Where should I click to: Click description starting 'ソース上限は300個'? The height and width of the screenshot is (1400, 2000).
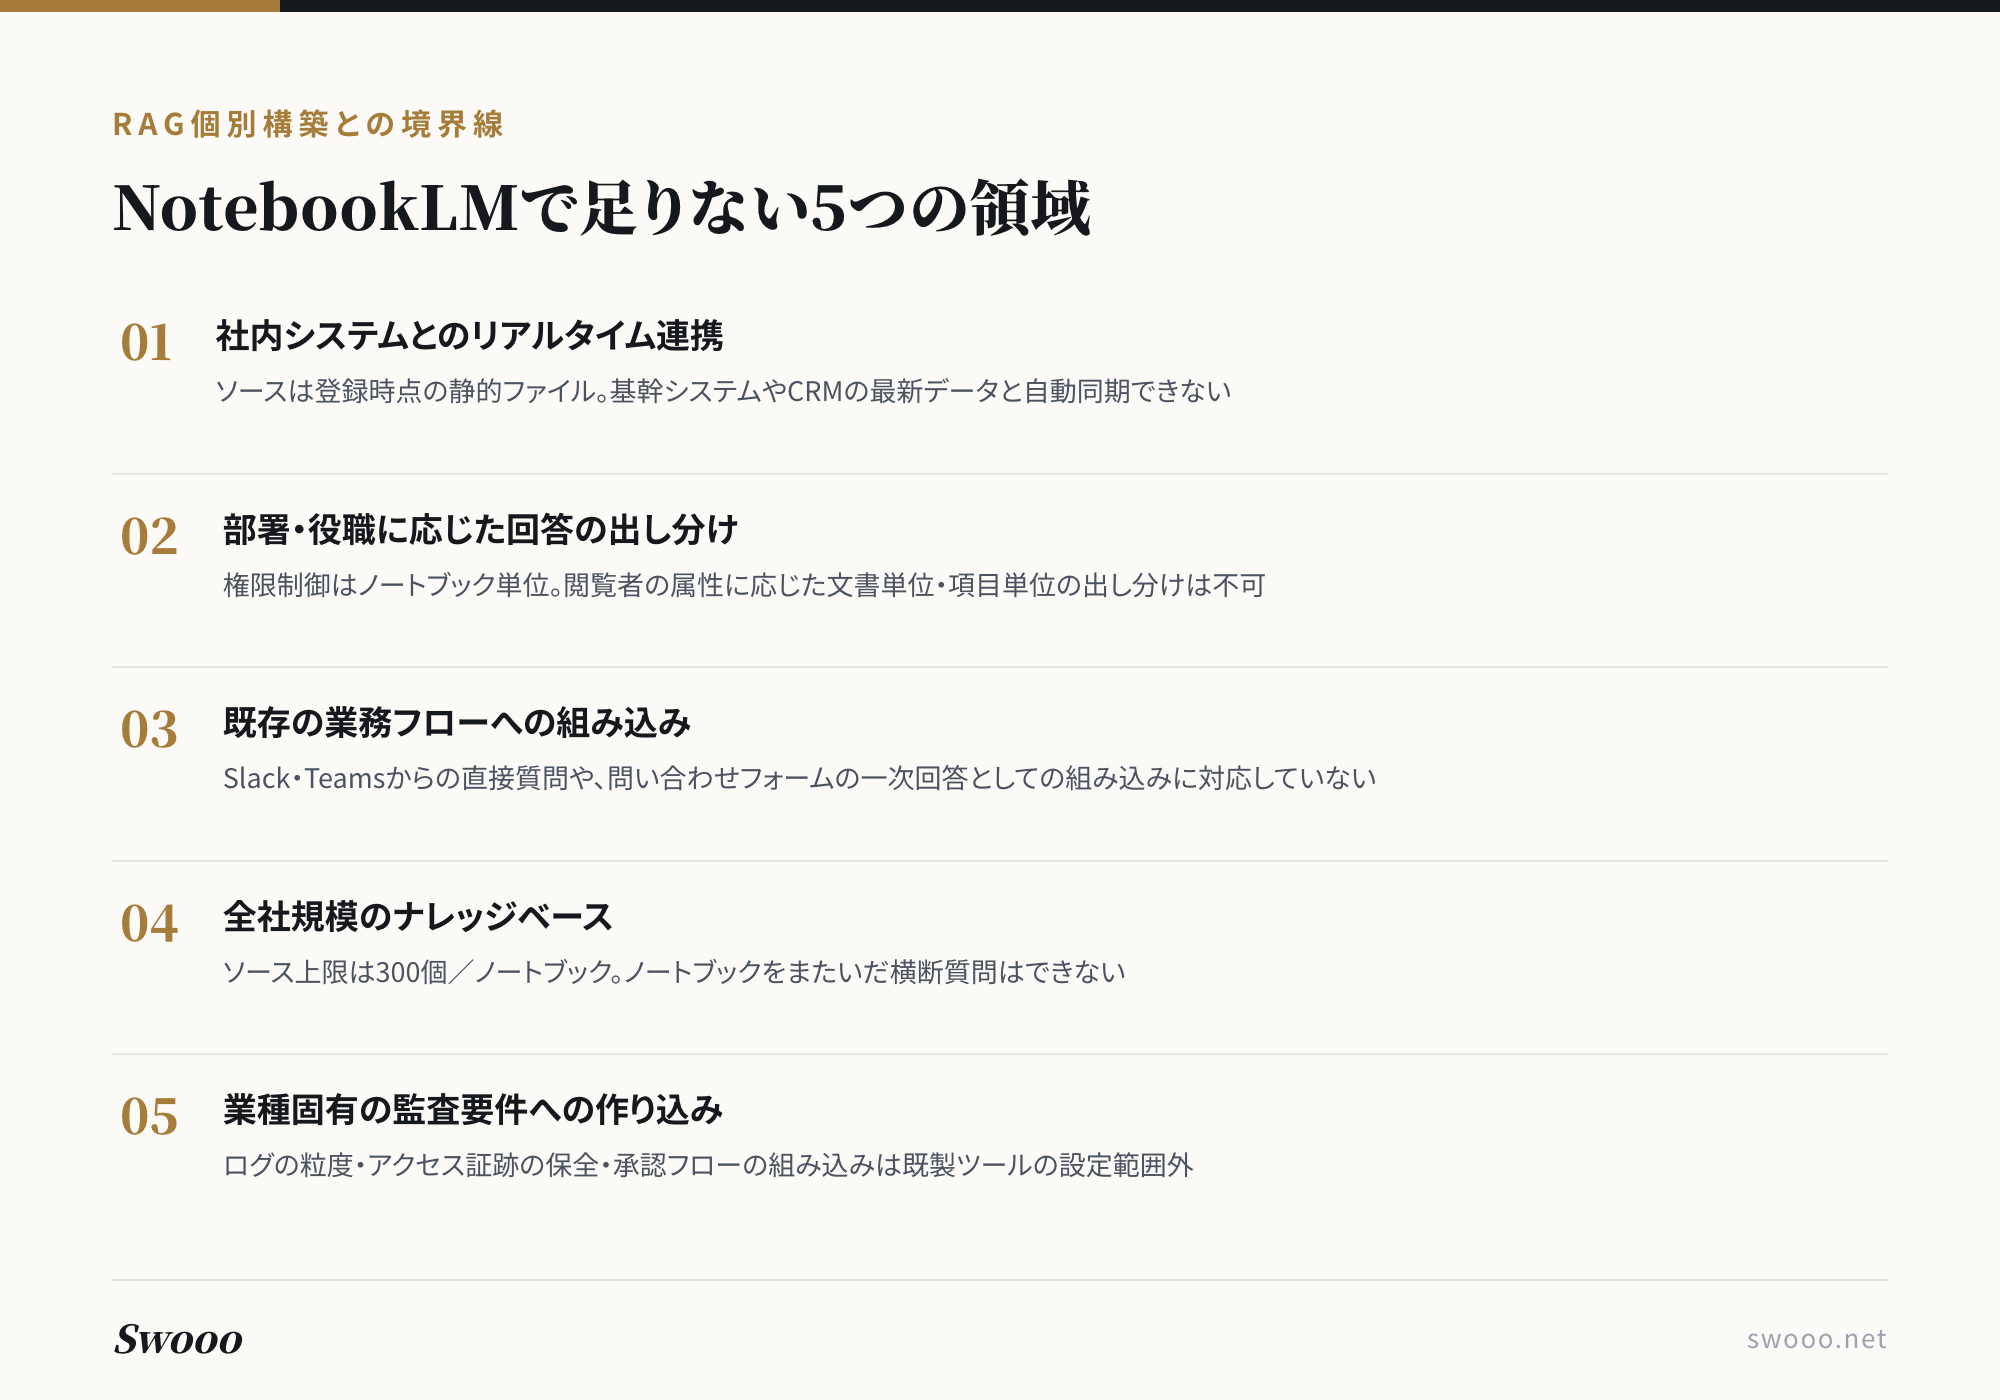tap(674, 972)
